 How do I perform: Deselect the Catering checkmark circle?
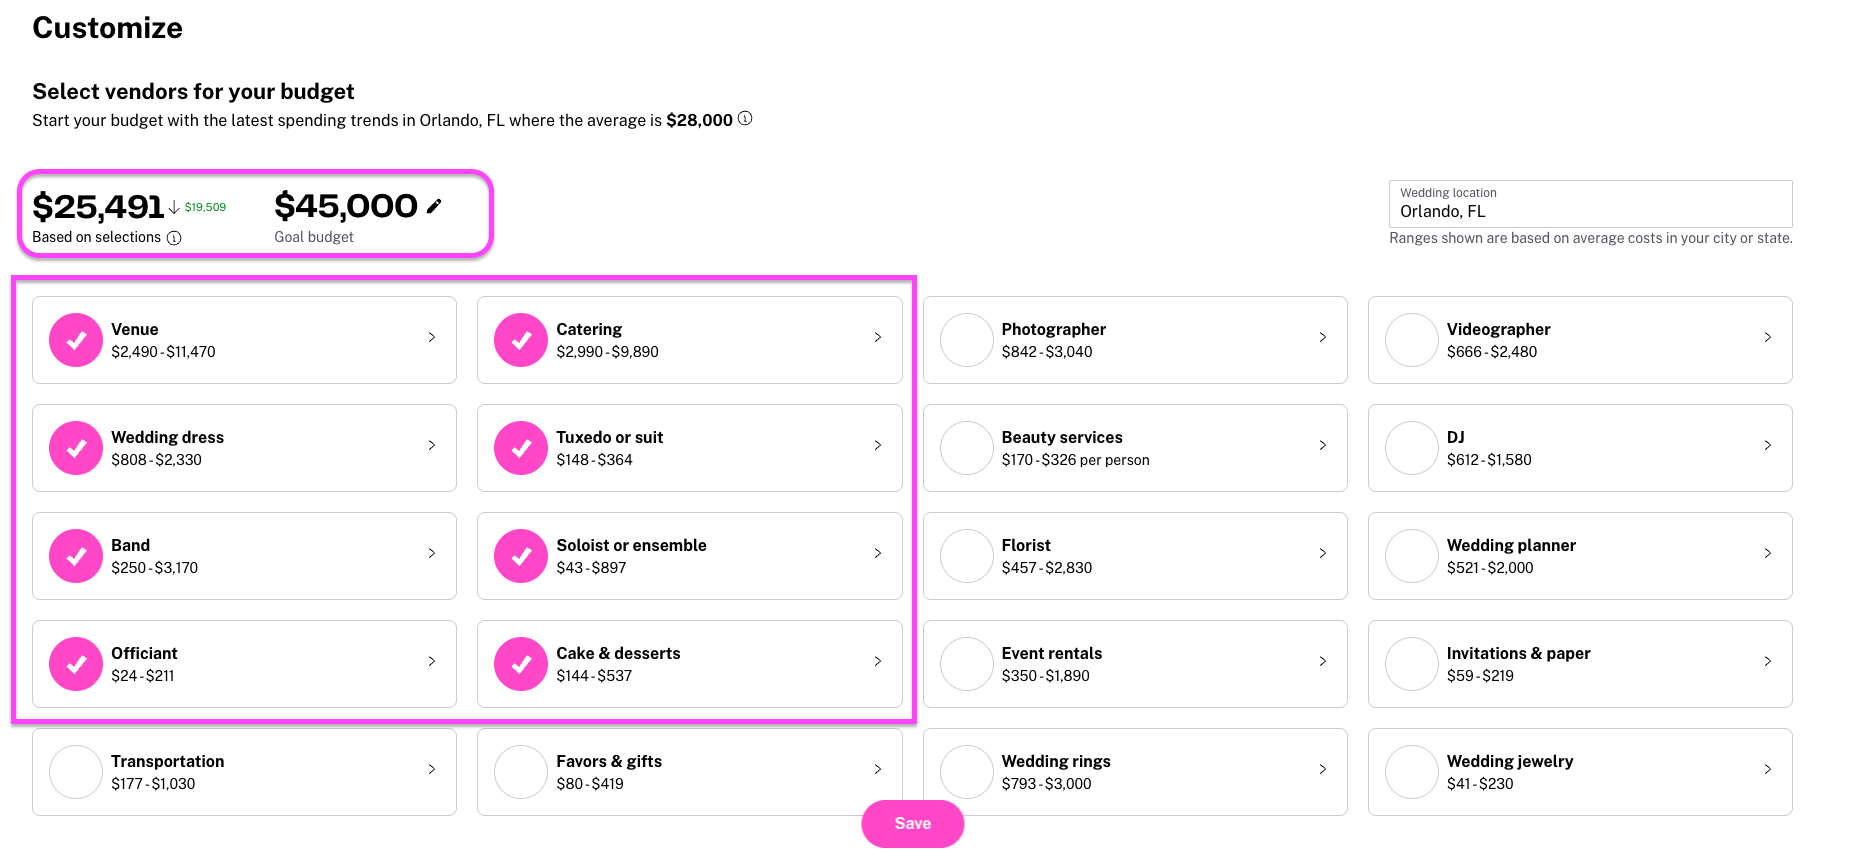[521, 340]
